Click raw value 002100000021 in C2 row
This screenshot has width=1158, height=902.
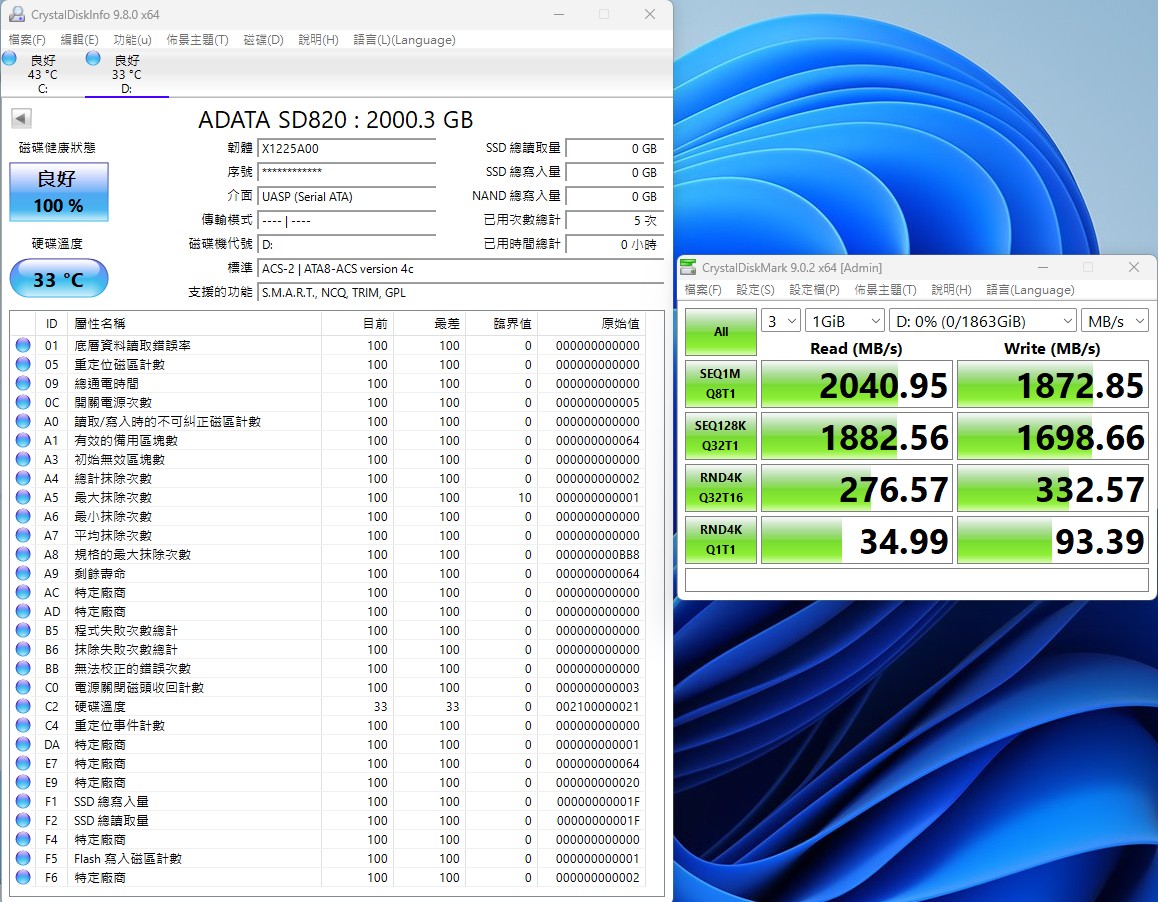597,706
